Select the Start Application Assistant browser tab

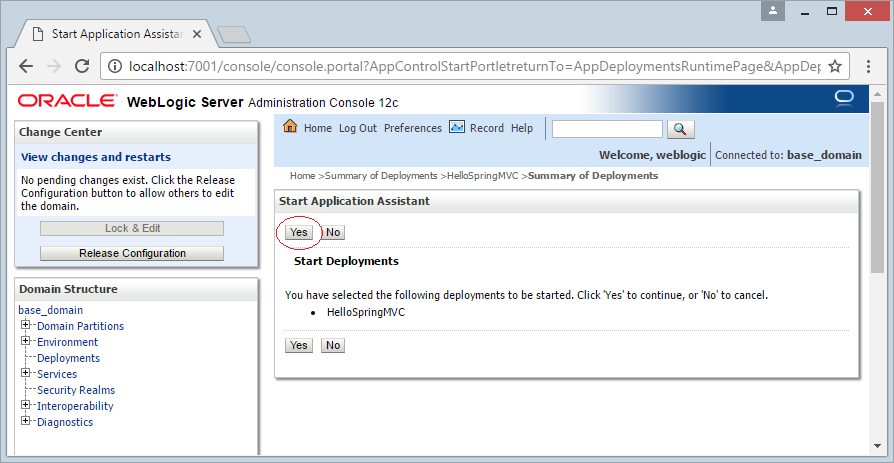coord(116,34)
